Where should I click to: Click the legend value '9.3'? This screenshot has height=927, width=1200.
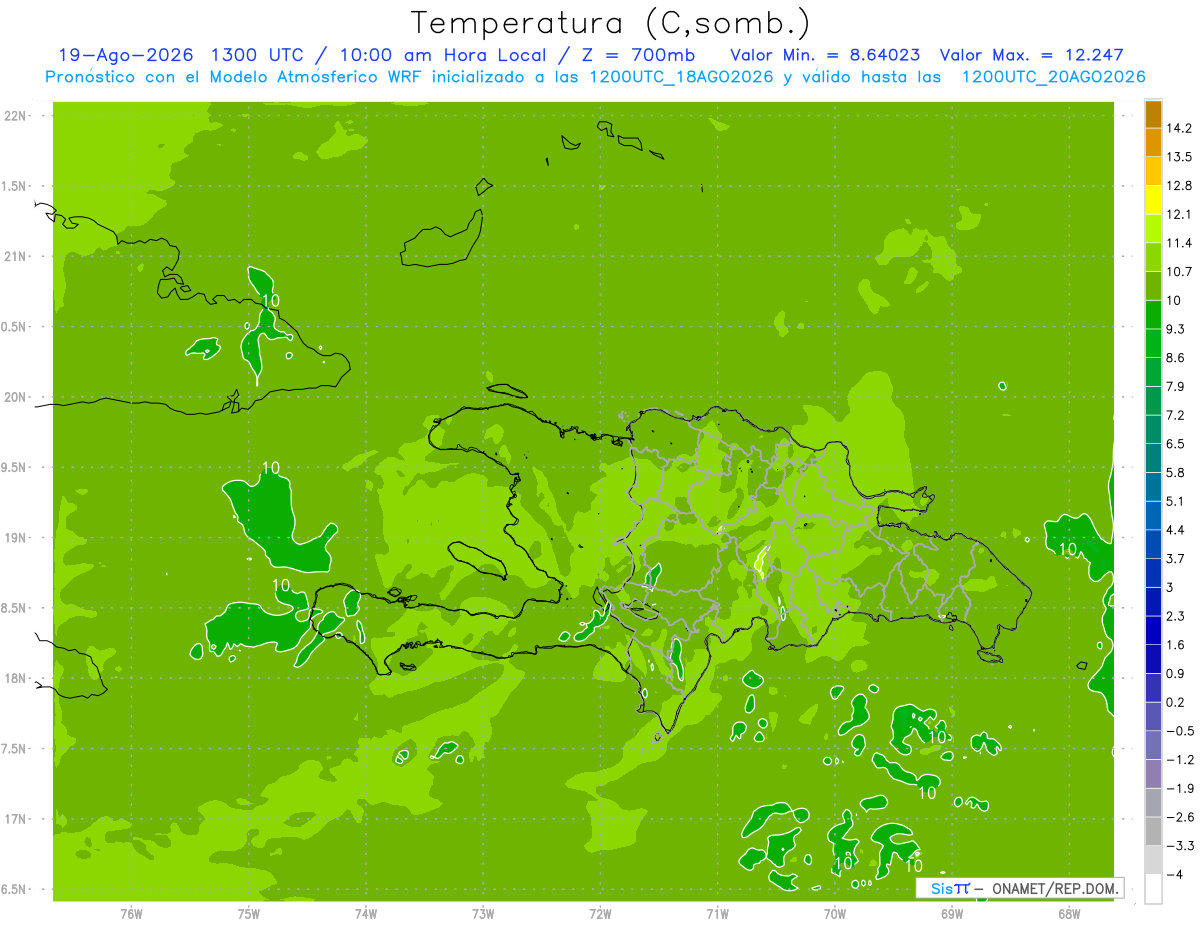[1175, 329]
